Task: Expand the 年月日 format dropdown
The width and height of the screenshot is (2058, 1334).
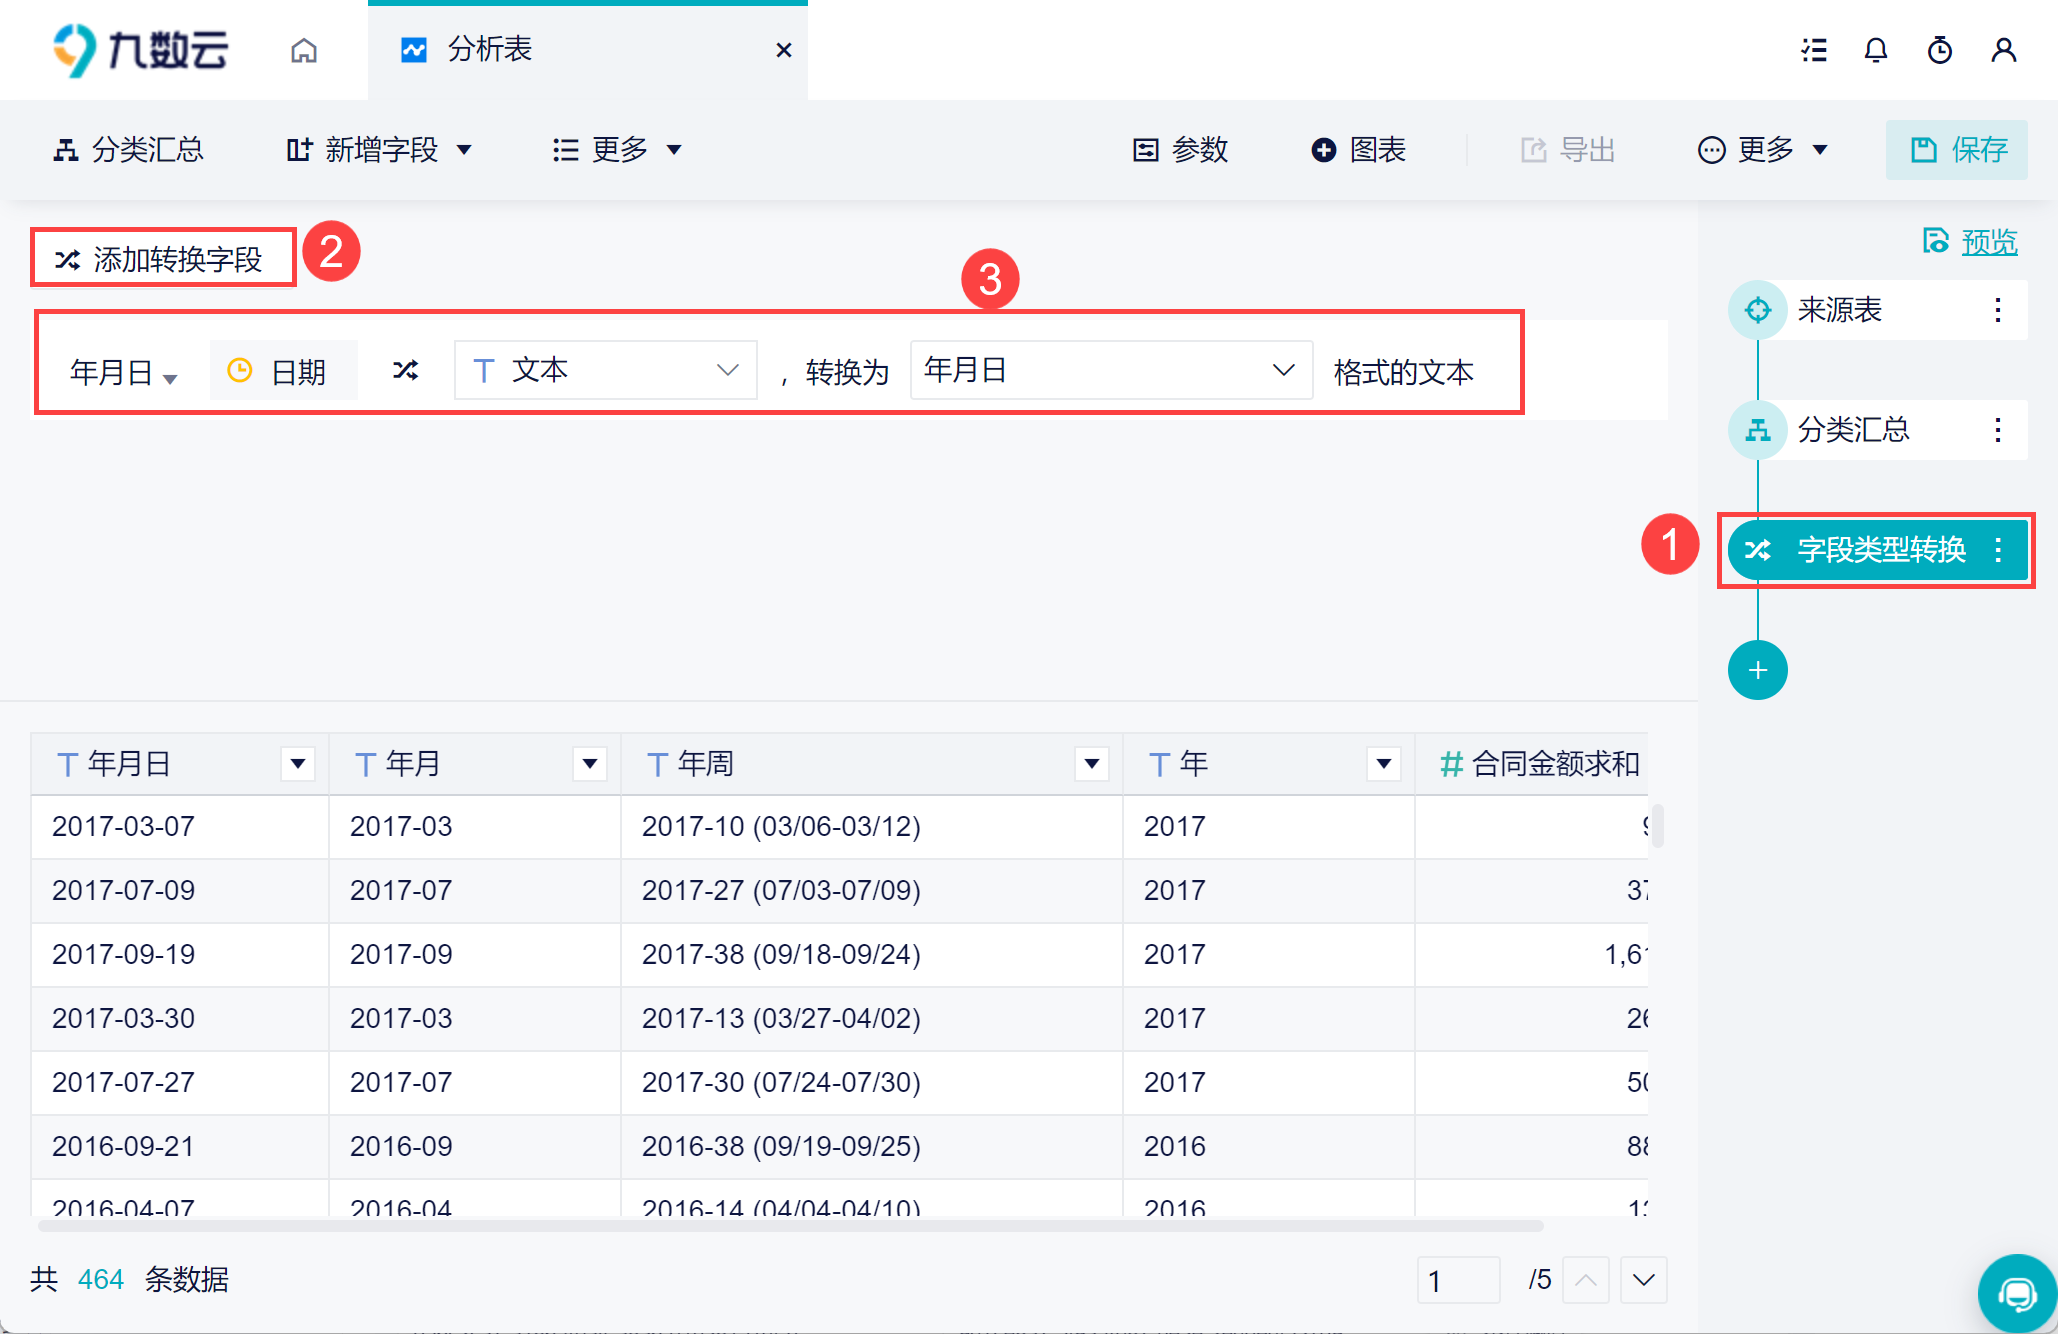Action: pos(1110,370)
